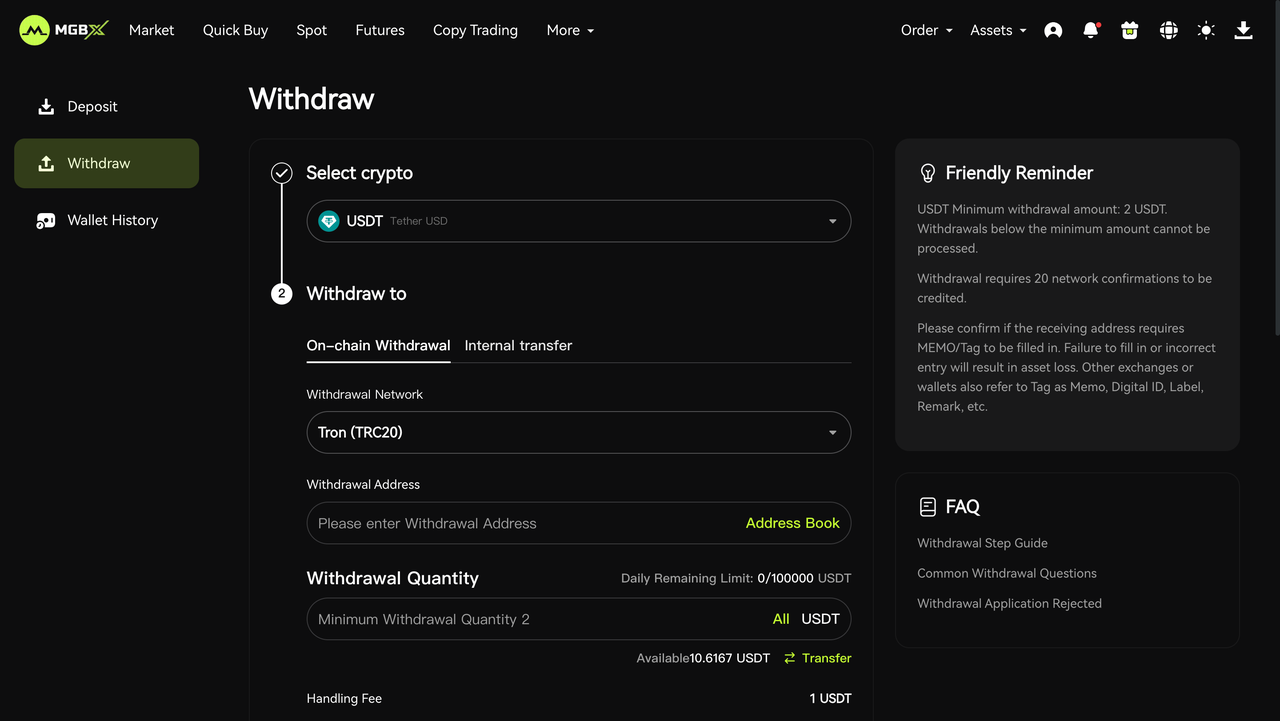Viewport: 1280px width, 721px height.
Task: Click the USDT Tether coin icon
Action: pyautogui.click(x=329, y=221)
